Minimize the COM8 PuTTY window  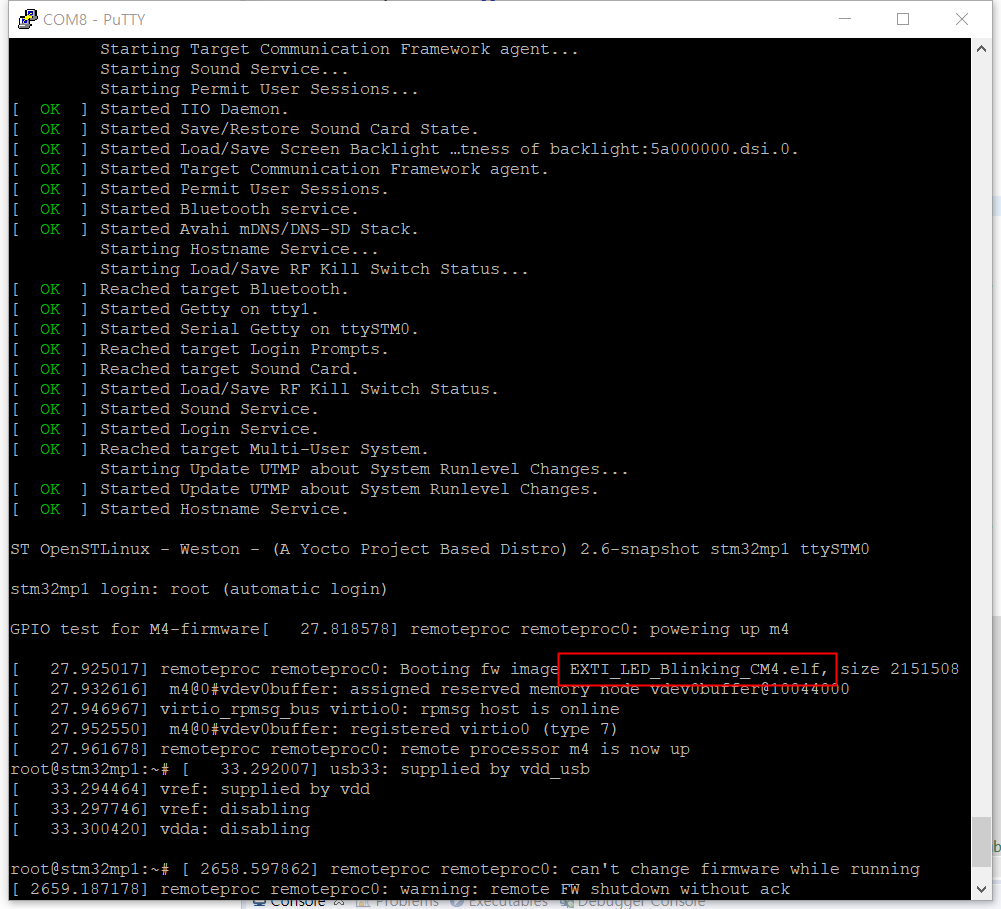[x=845, y=19]
